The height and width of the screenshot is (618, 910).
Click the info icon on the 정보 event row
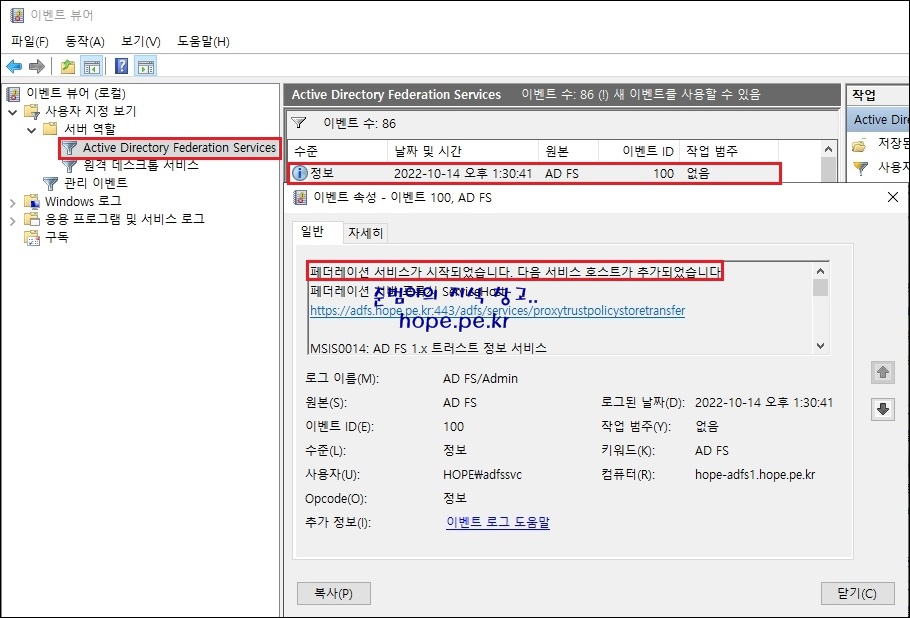click(x=299, y=173)
